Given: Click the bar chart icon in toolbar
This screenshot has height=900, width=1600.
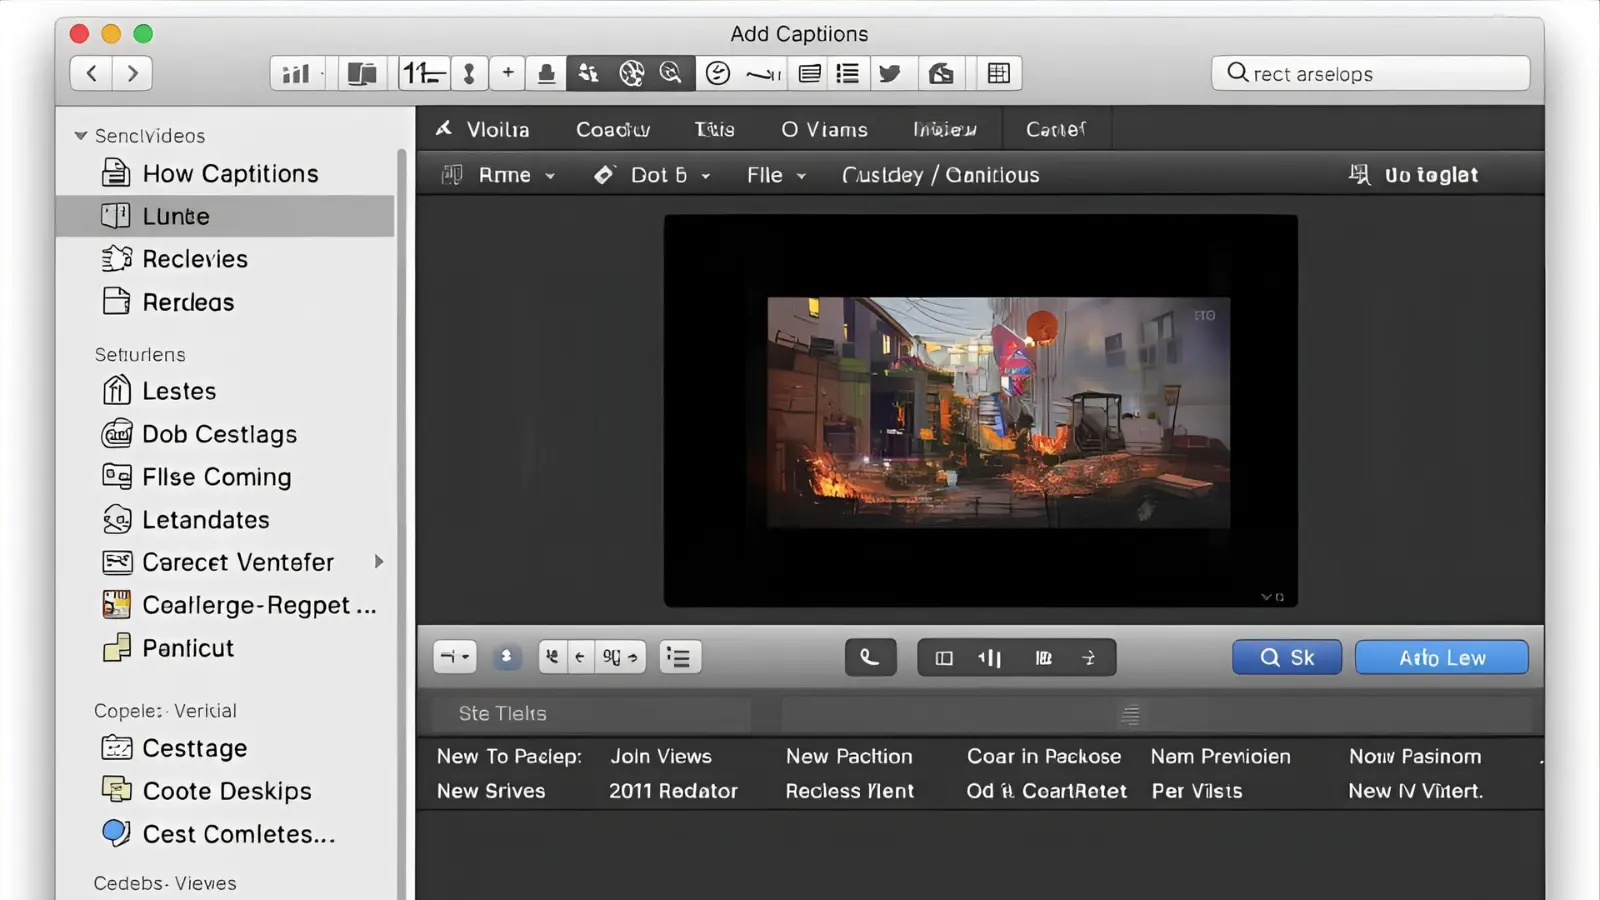Looking at the screenshot, I should click(x=296, y=73).
